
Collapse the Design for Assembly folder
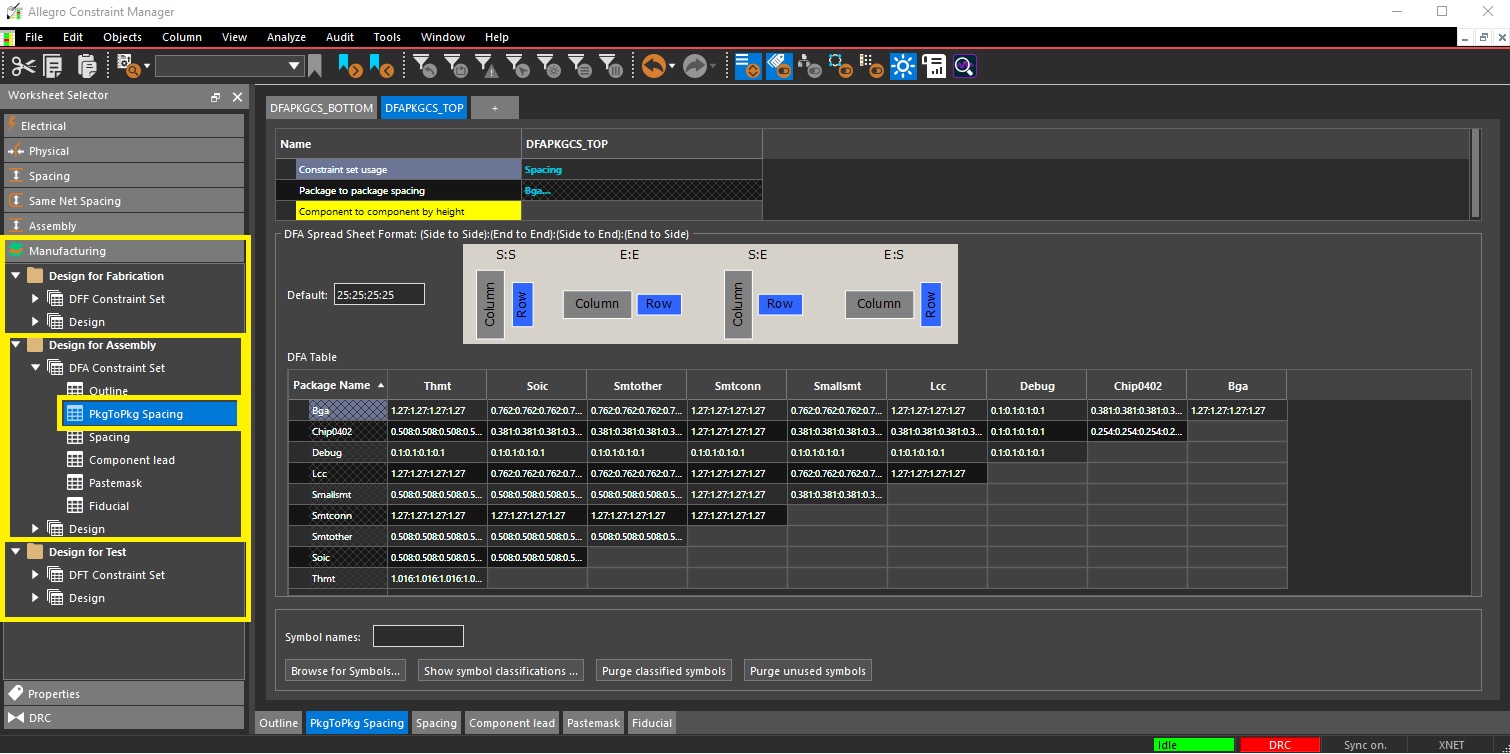16,345
